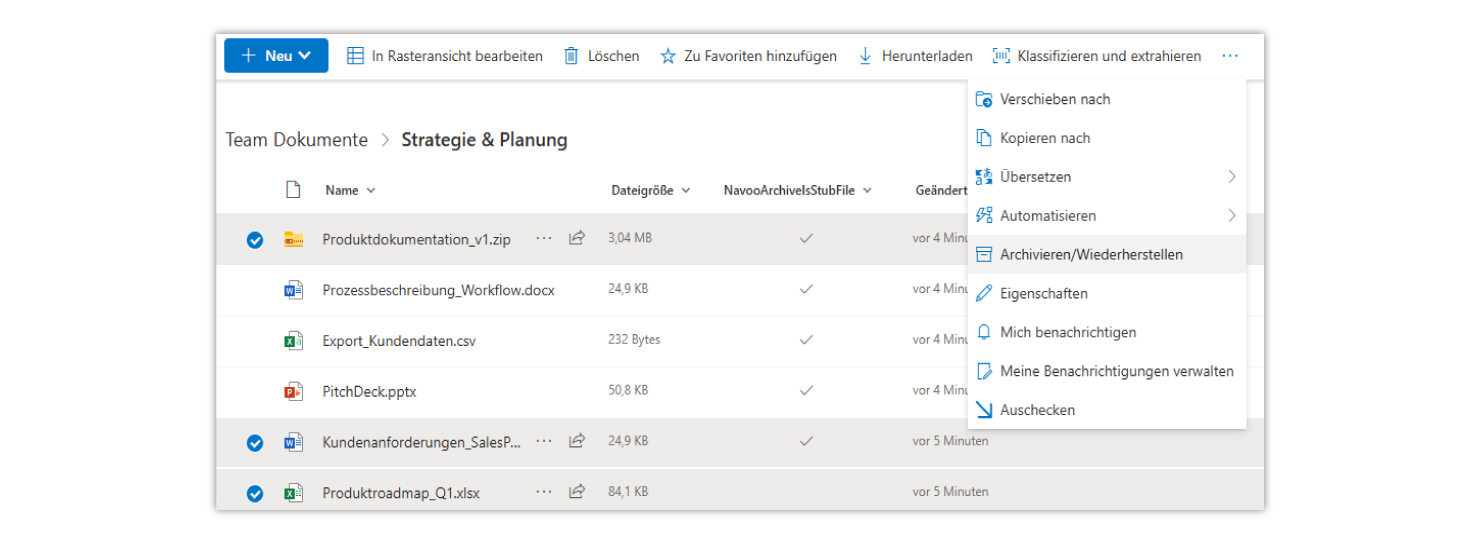Uncheck the Produktdokumentation_v1.zip selection circle

click(x=255, y=240)
